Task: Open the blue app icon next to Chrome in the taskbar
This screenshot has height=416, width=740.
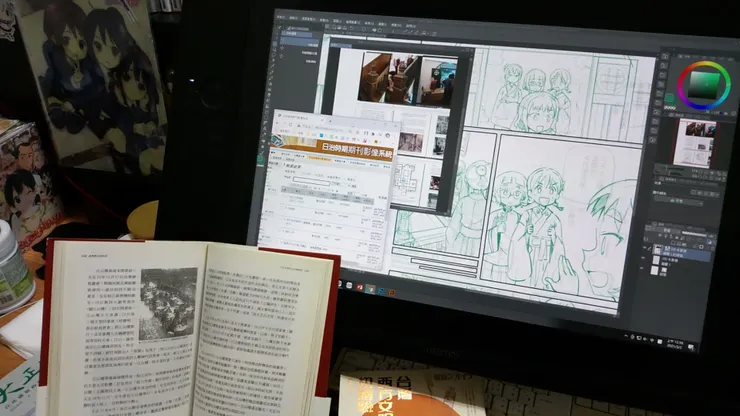Action: 381,291
